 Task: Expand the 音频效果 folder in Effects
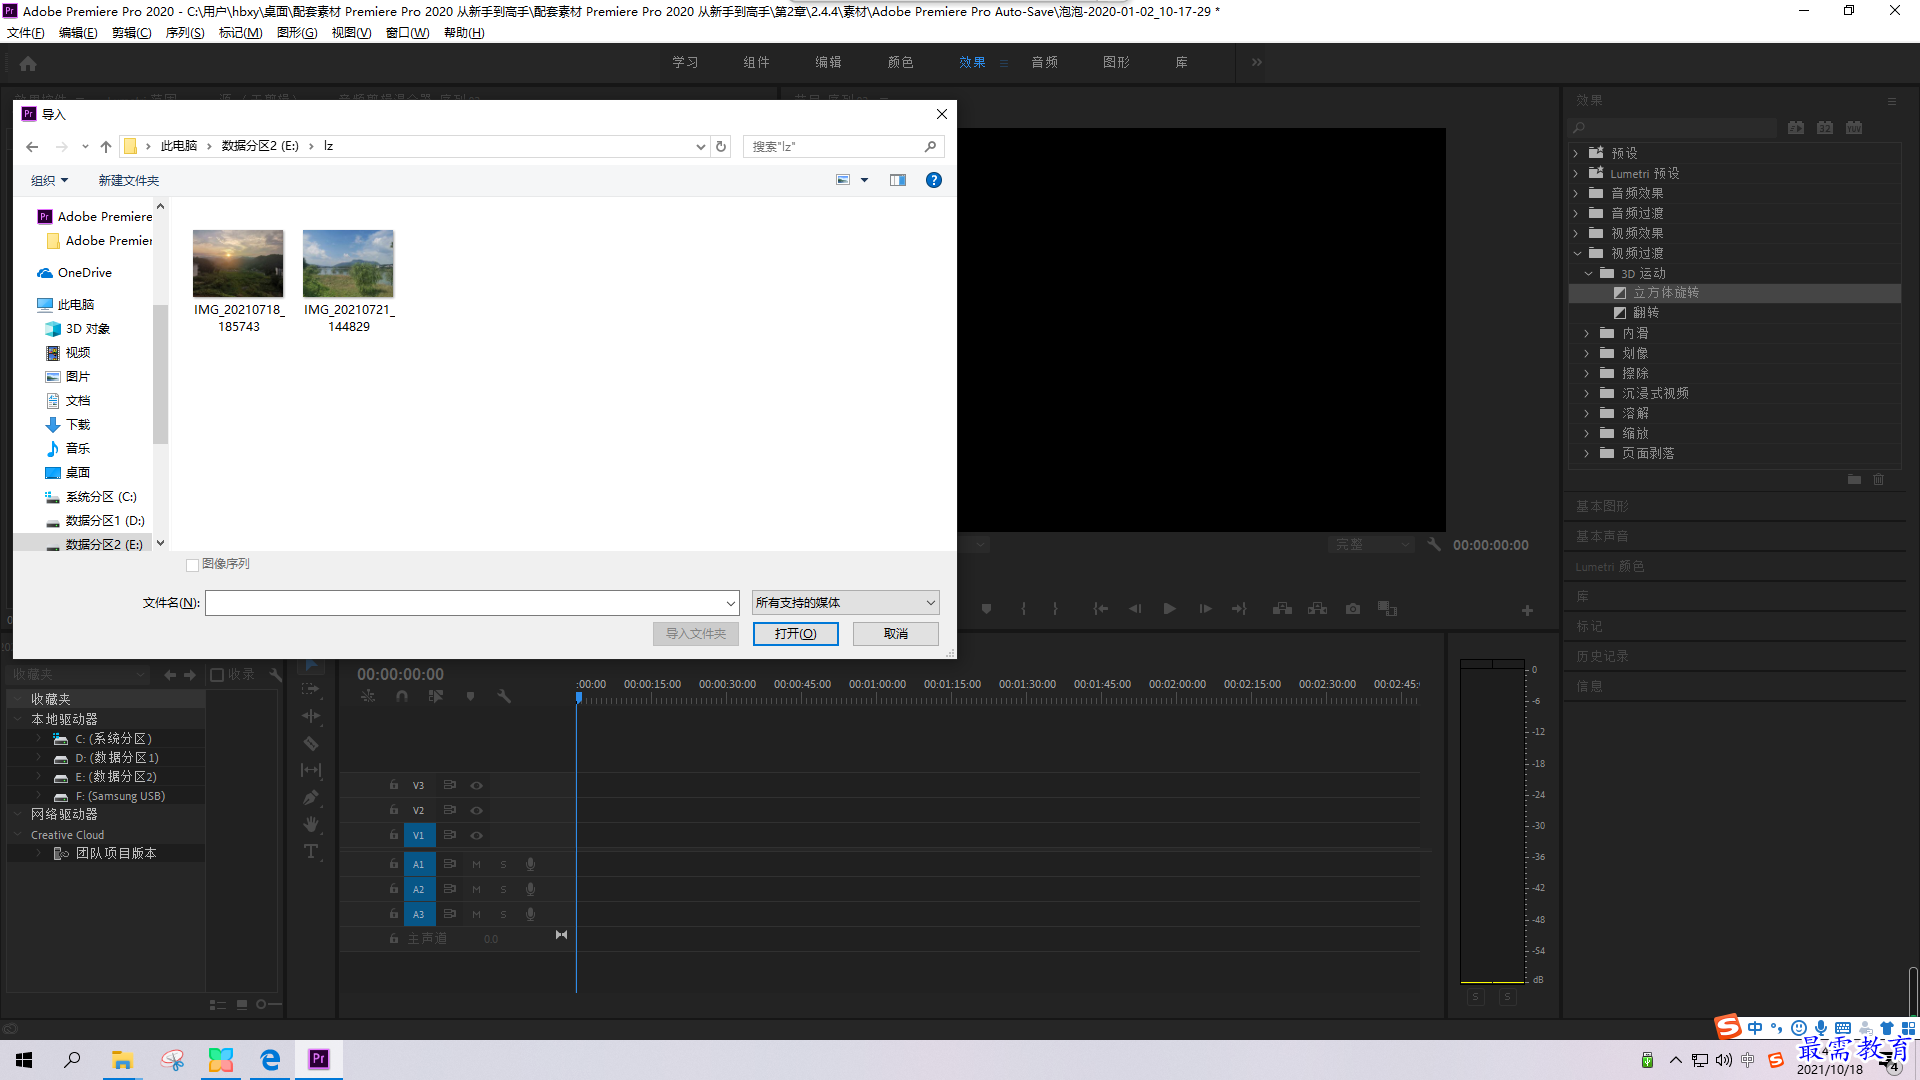click(1577, 193)
